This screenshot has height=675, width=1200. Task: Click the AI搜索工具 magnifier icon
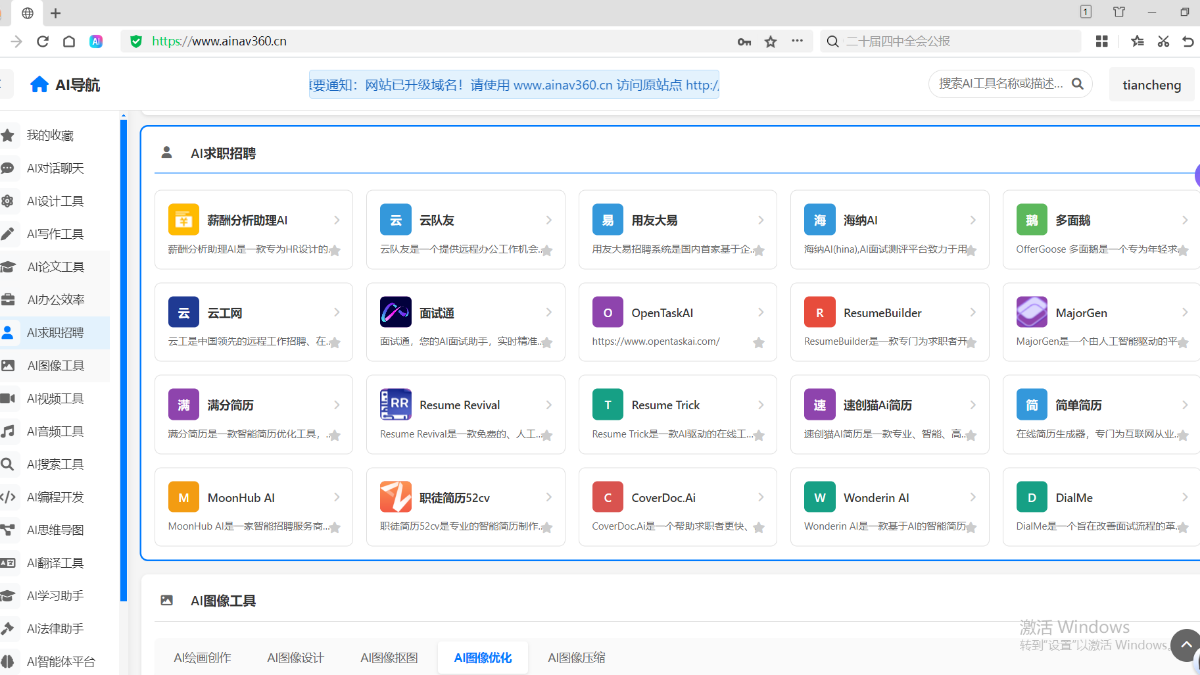point(7,464)
